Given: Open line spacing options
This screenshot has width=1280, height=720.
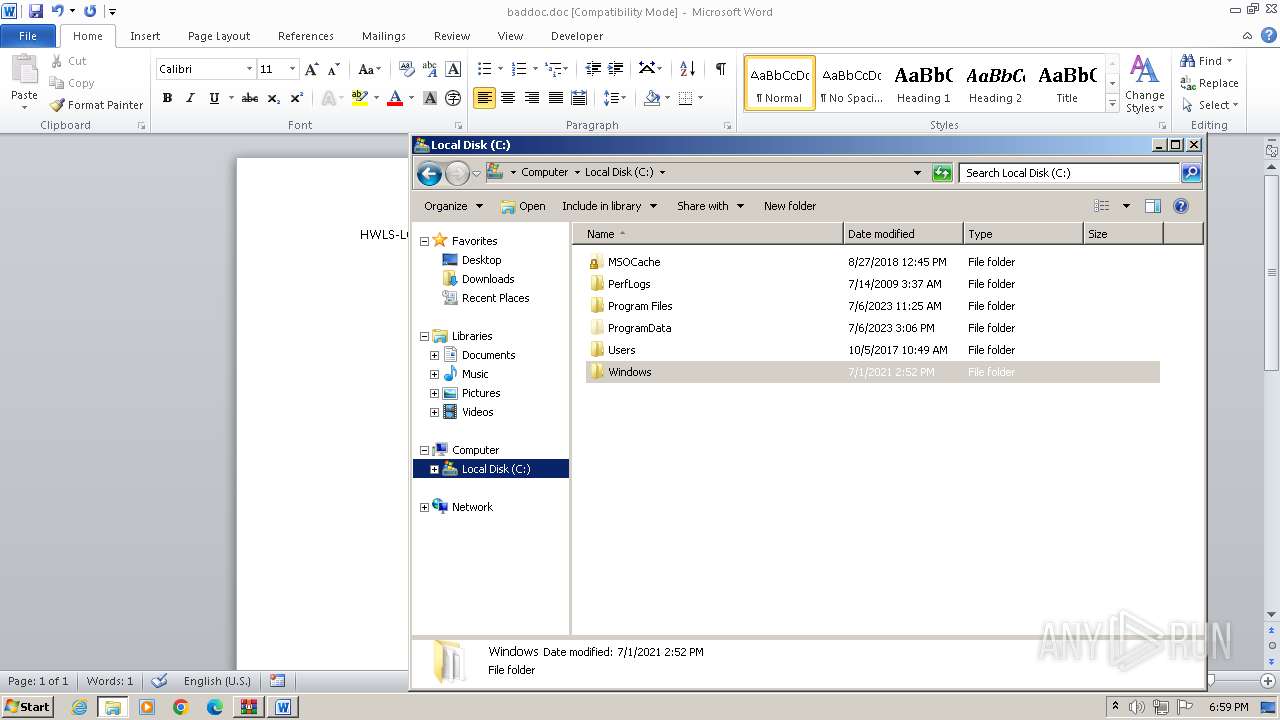Looking at the screenshot, I should 615,98.
